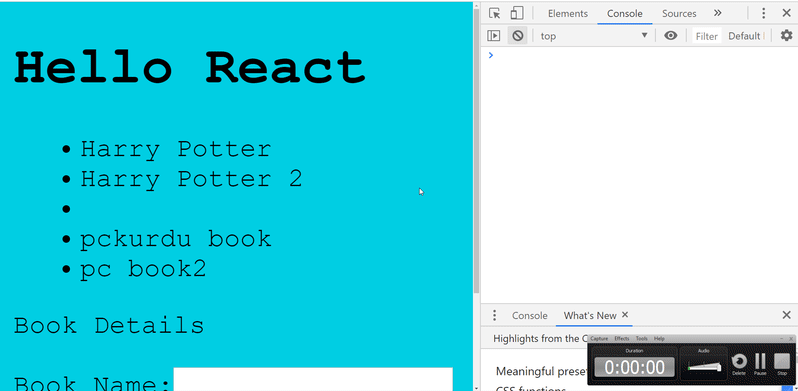Close the What's New tab
Screen dimensions: 798x391
tap(625, 315)
